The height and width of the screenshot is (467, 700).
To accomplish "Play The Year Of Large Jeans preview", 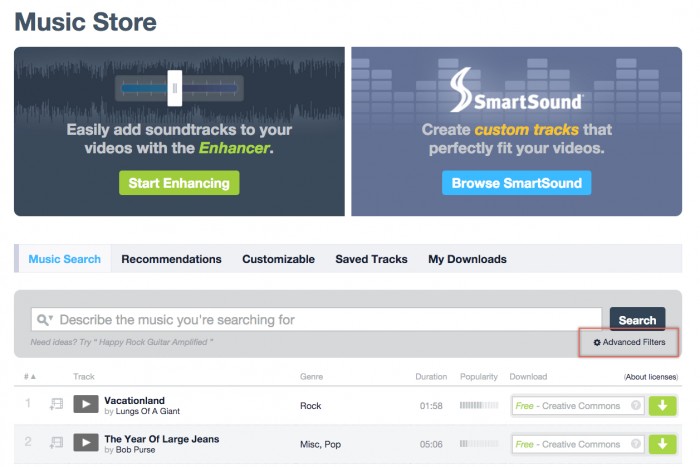I will (86, 443).
